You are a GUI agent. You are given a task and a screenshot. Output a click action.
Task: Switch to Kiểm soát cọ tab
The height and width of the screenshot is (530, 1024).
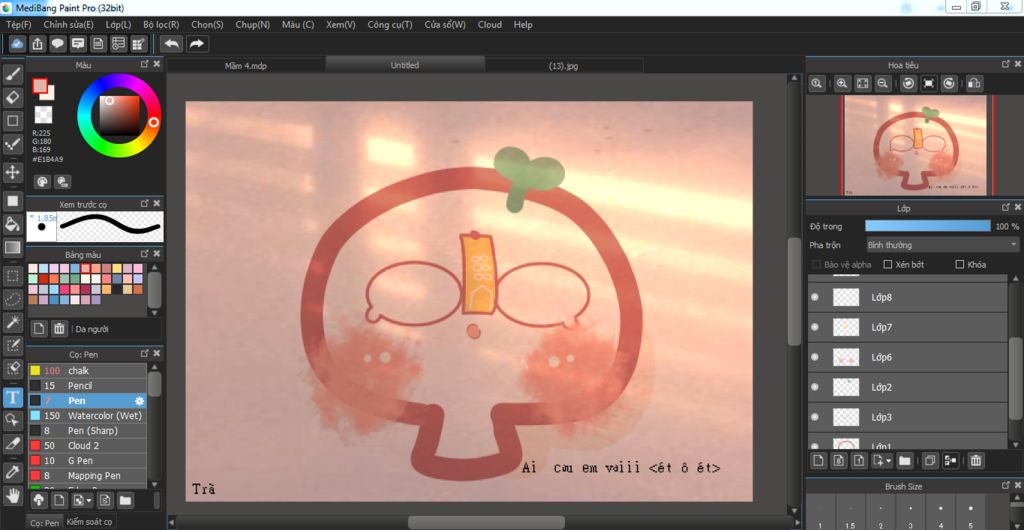[89, 522]
